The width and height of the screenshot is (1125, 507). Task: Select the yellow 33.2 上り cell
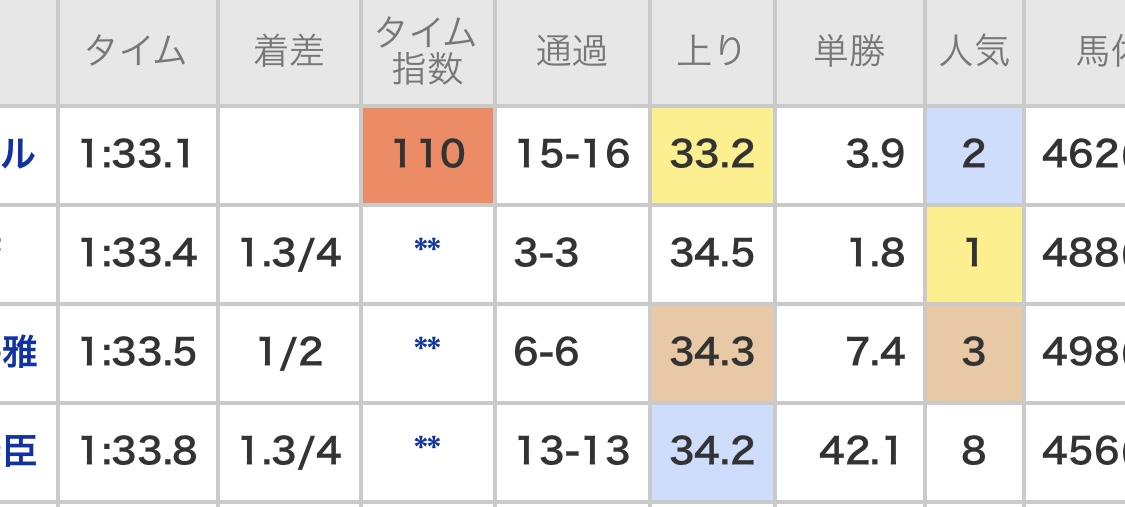point(711,155)
